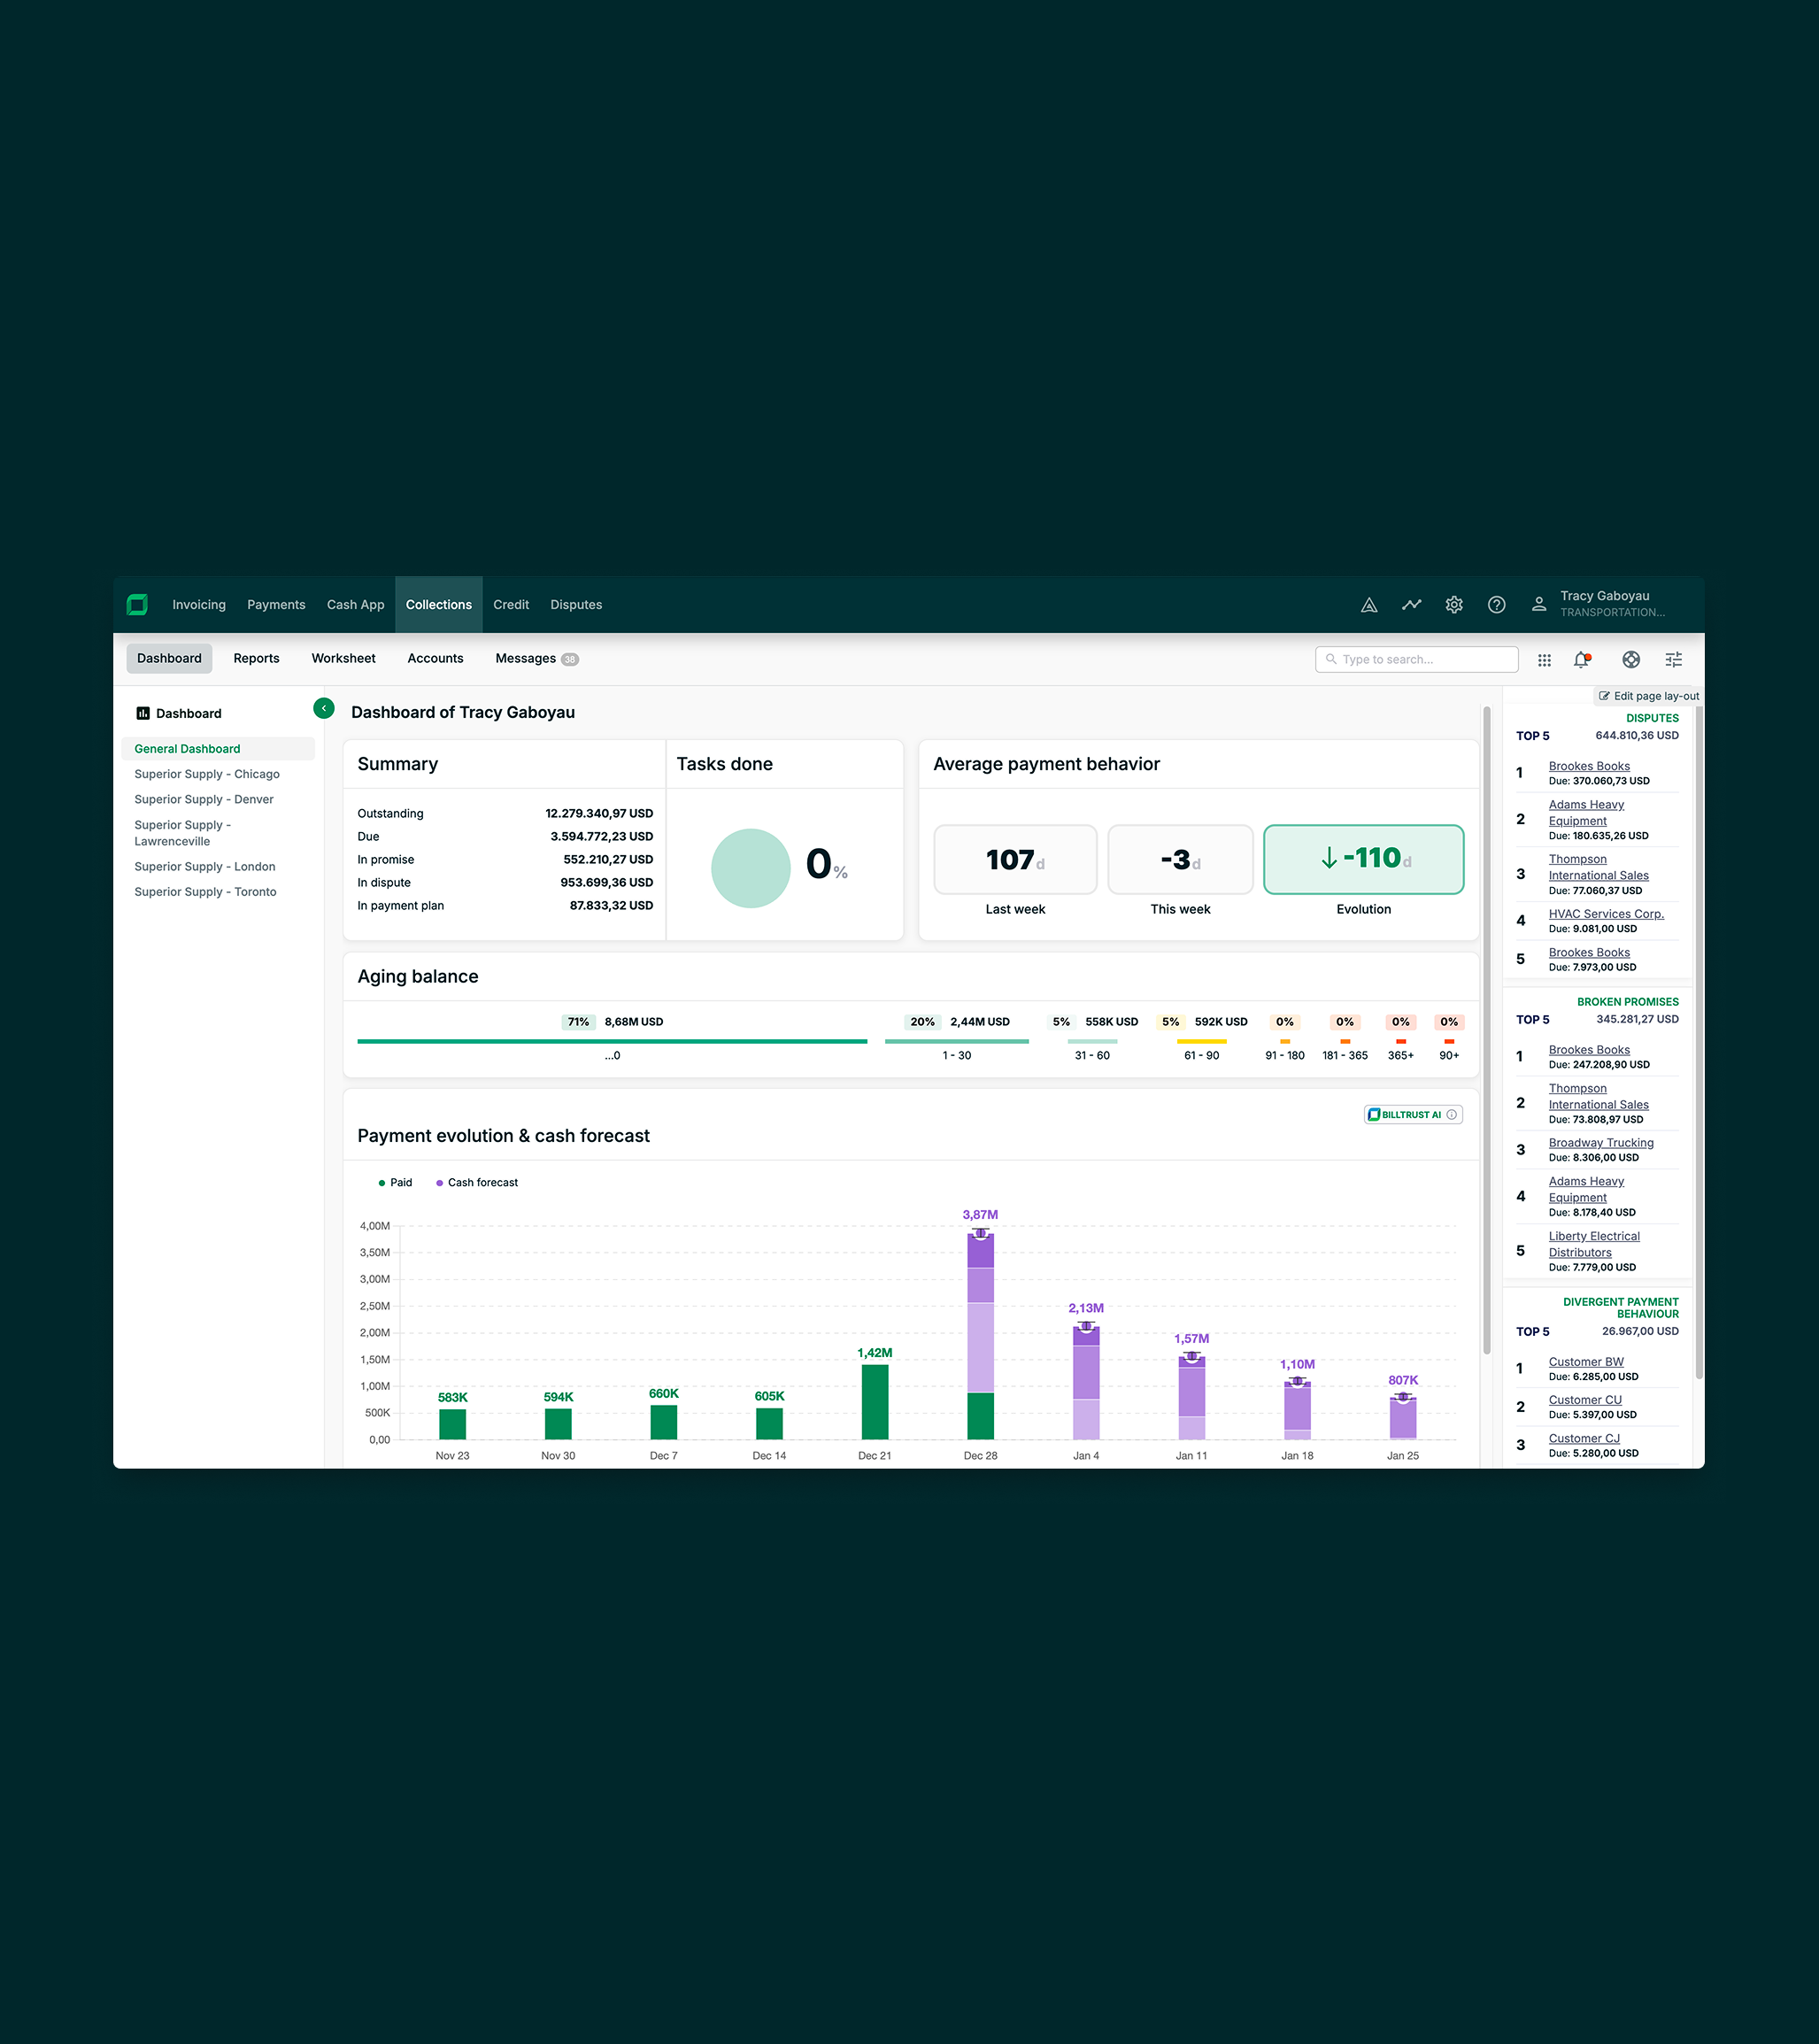Switch to the Credit tab
The image size is (1819, 2044).
[x=510, y=604]
